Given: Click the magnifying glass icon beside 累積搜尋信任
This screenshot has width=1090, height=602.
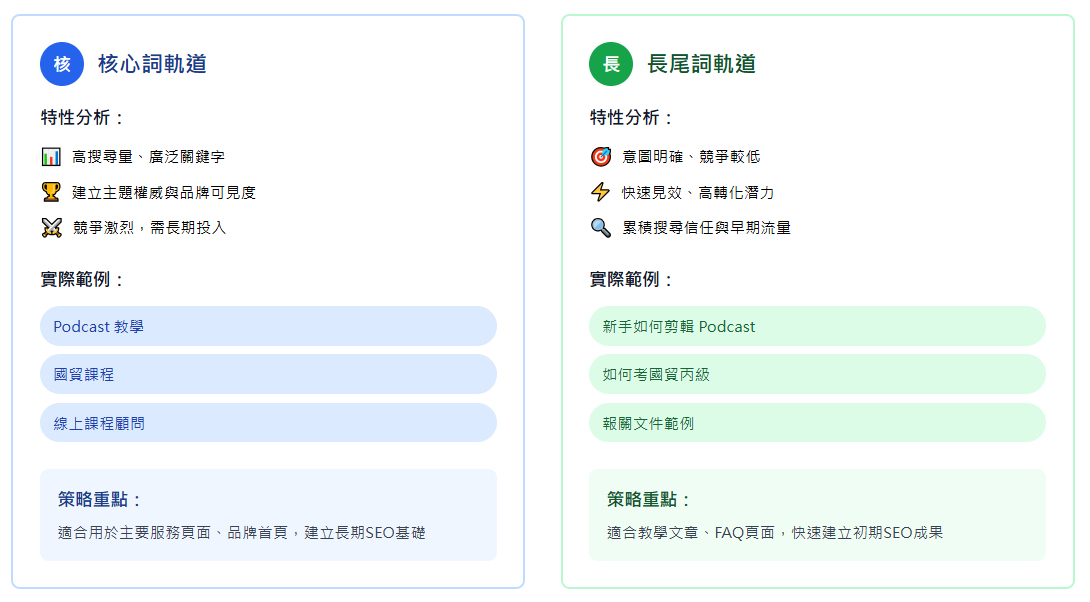Looking at the screenshot, I should point(600,228).
